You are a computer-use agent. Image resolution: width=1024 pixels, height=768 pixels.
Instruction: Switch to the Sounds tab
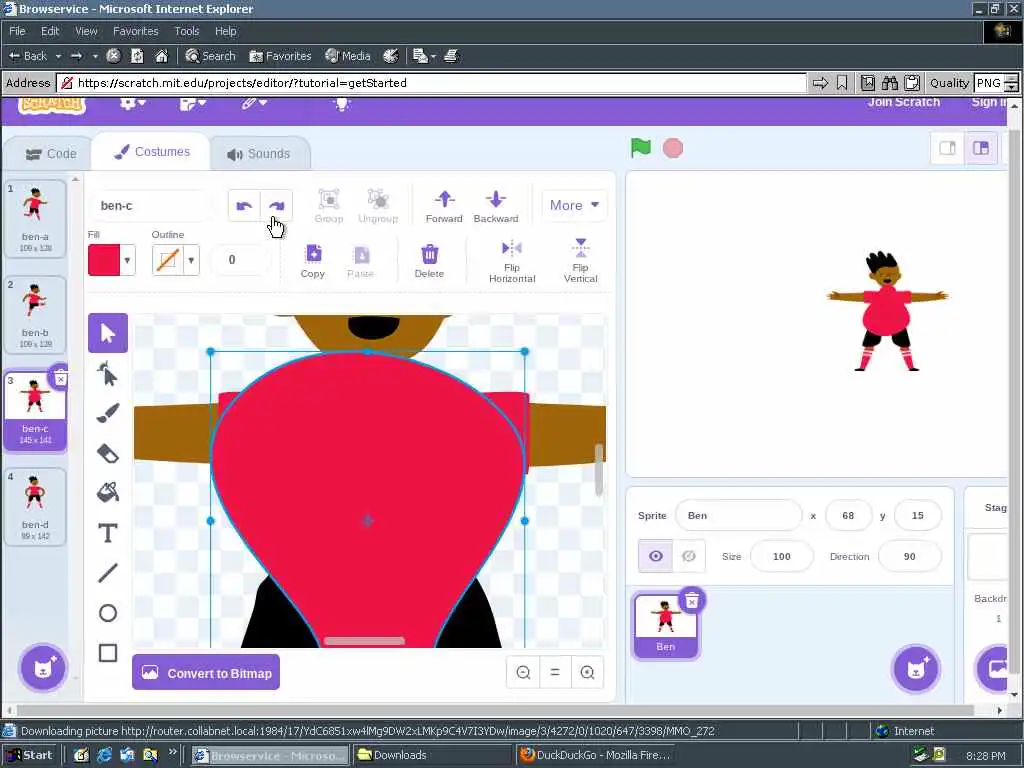click(x=259, y=153)
